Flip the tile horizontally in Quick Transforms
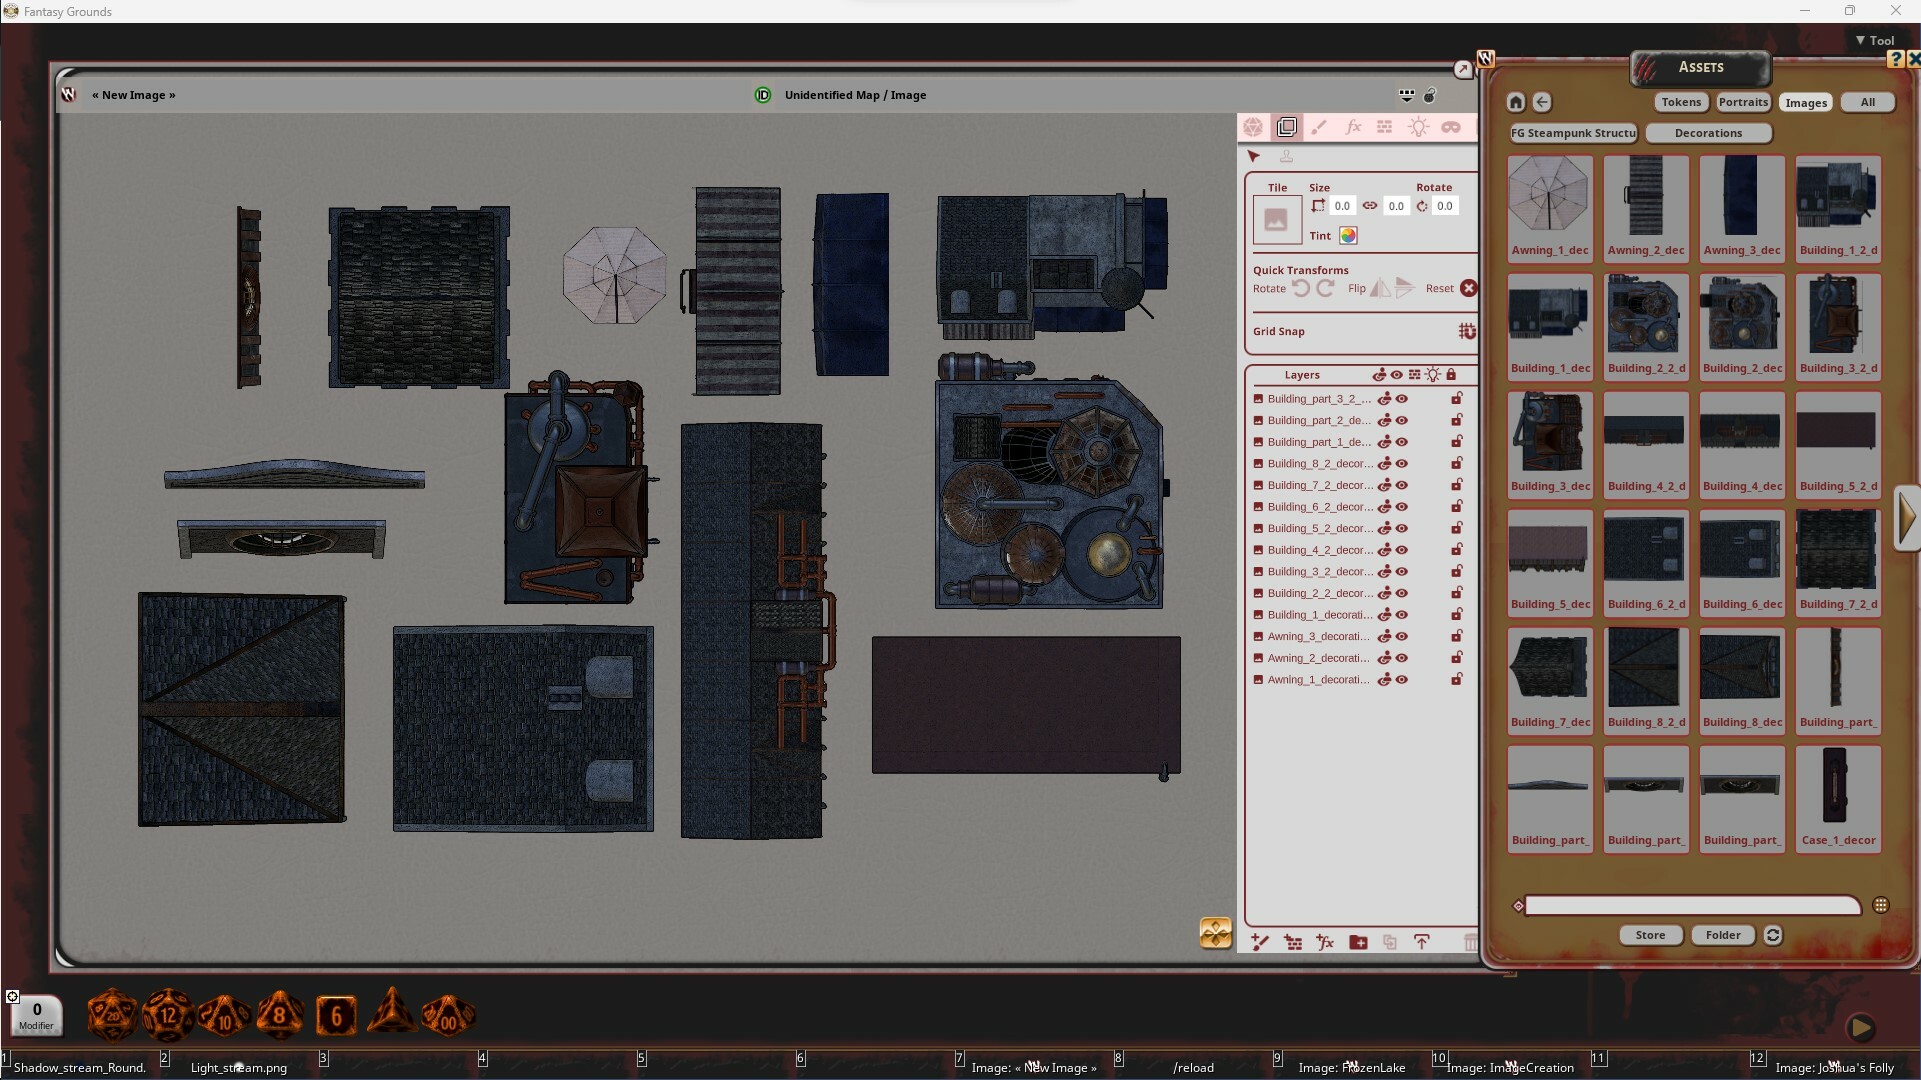Screen dimensions: 1921x1080 (1380, 288)
